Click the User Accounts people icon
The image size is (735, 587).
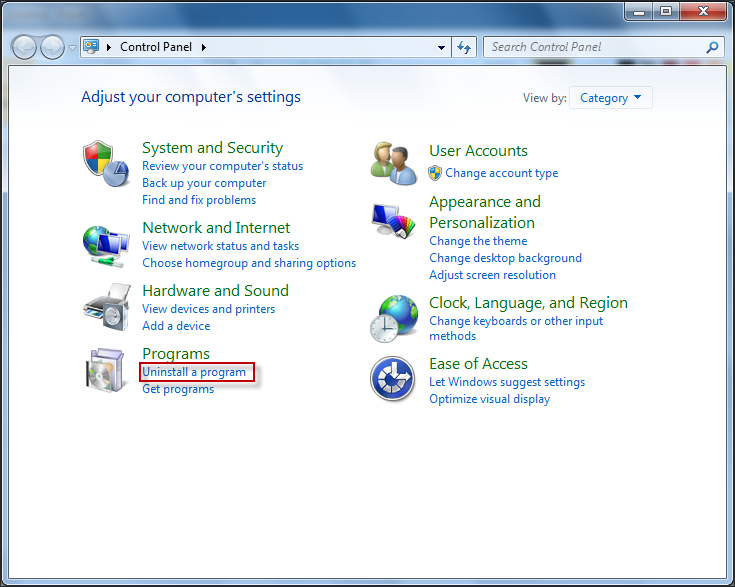pyautogui.click(x=393, y=162)
